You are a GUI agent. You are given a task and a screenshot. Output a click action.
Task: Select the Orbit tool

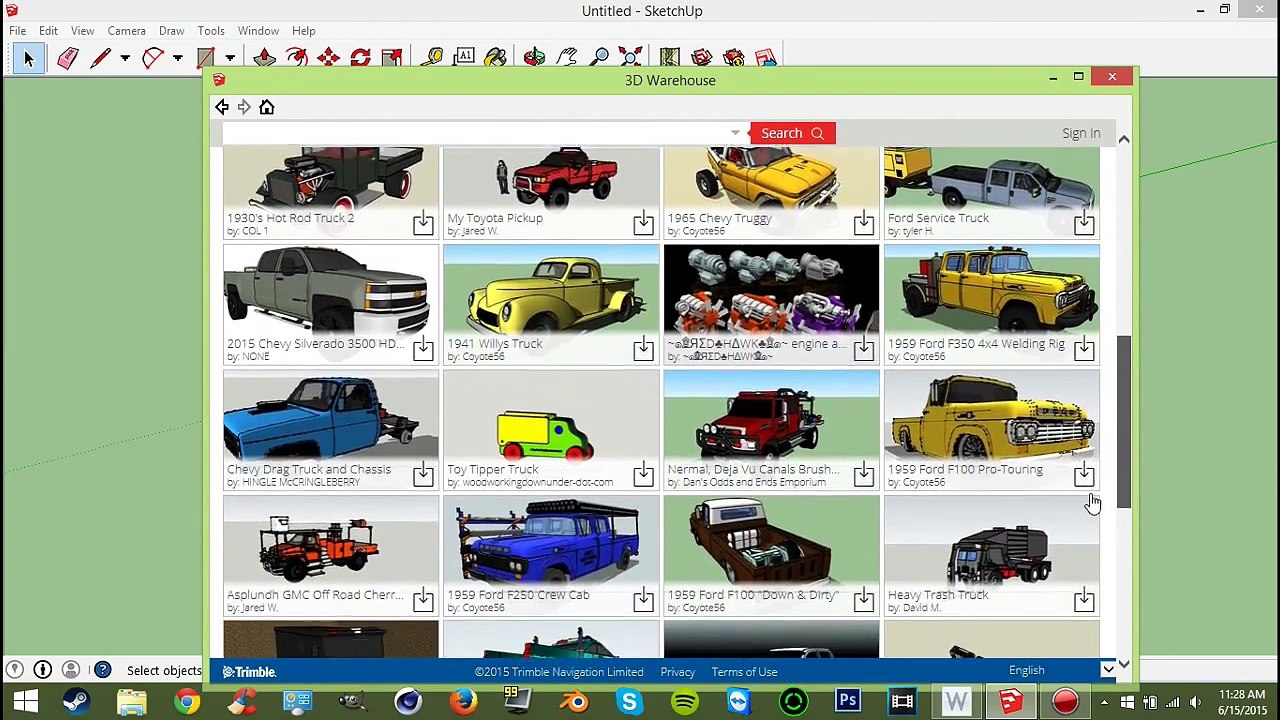(534, 58)
